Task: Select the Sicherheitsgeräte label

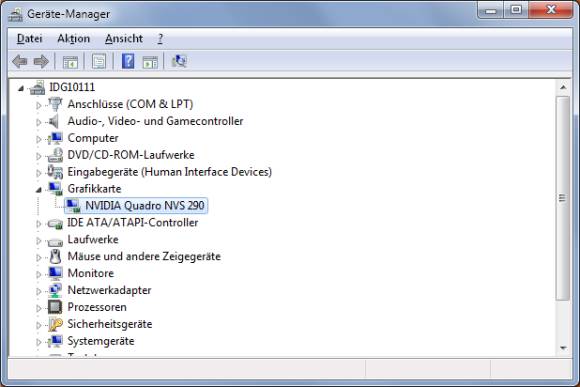Action: click(x=109, y=324)
